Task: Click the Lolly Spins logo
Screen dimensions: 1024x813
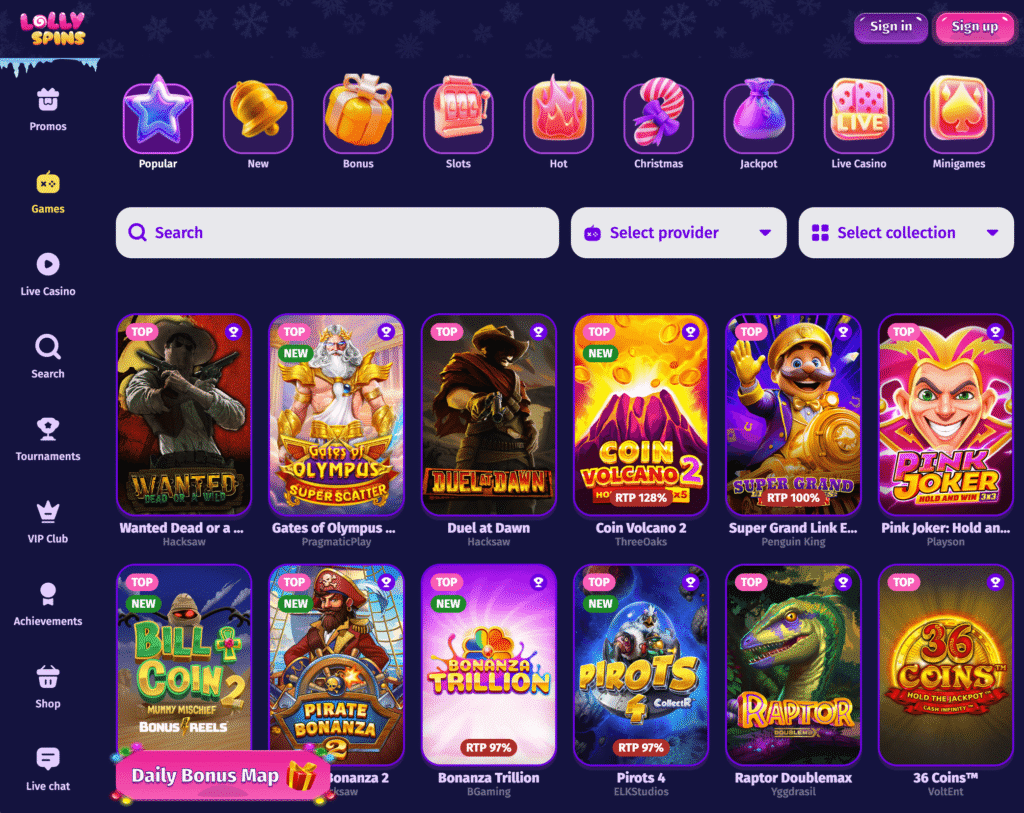Action: (52, 29)
